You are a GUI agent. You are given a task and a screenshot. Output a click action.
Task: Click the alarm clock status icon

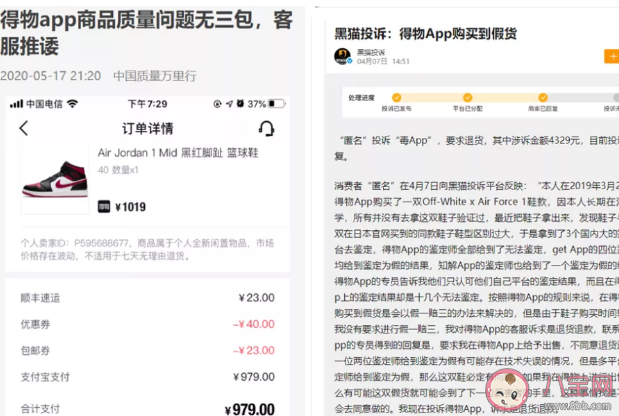(x=240, y=104)
